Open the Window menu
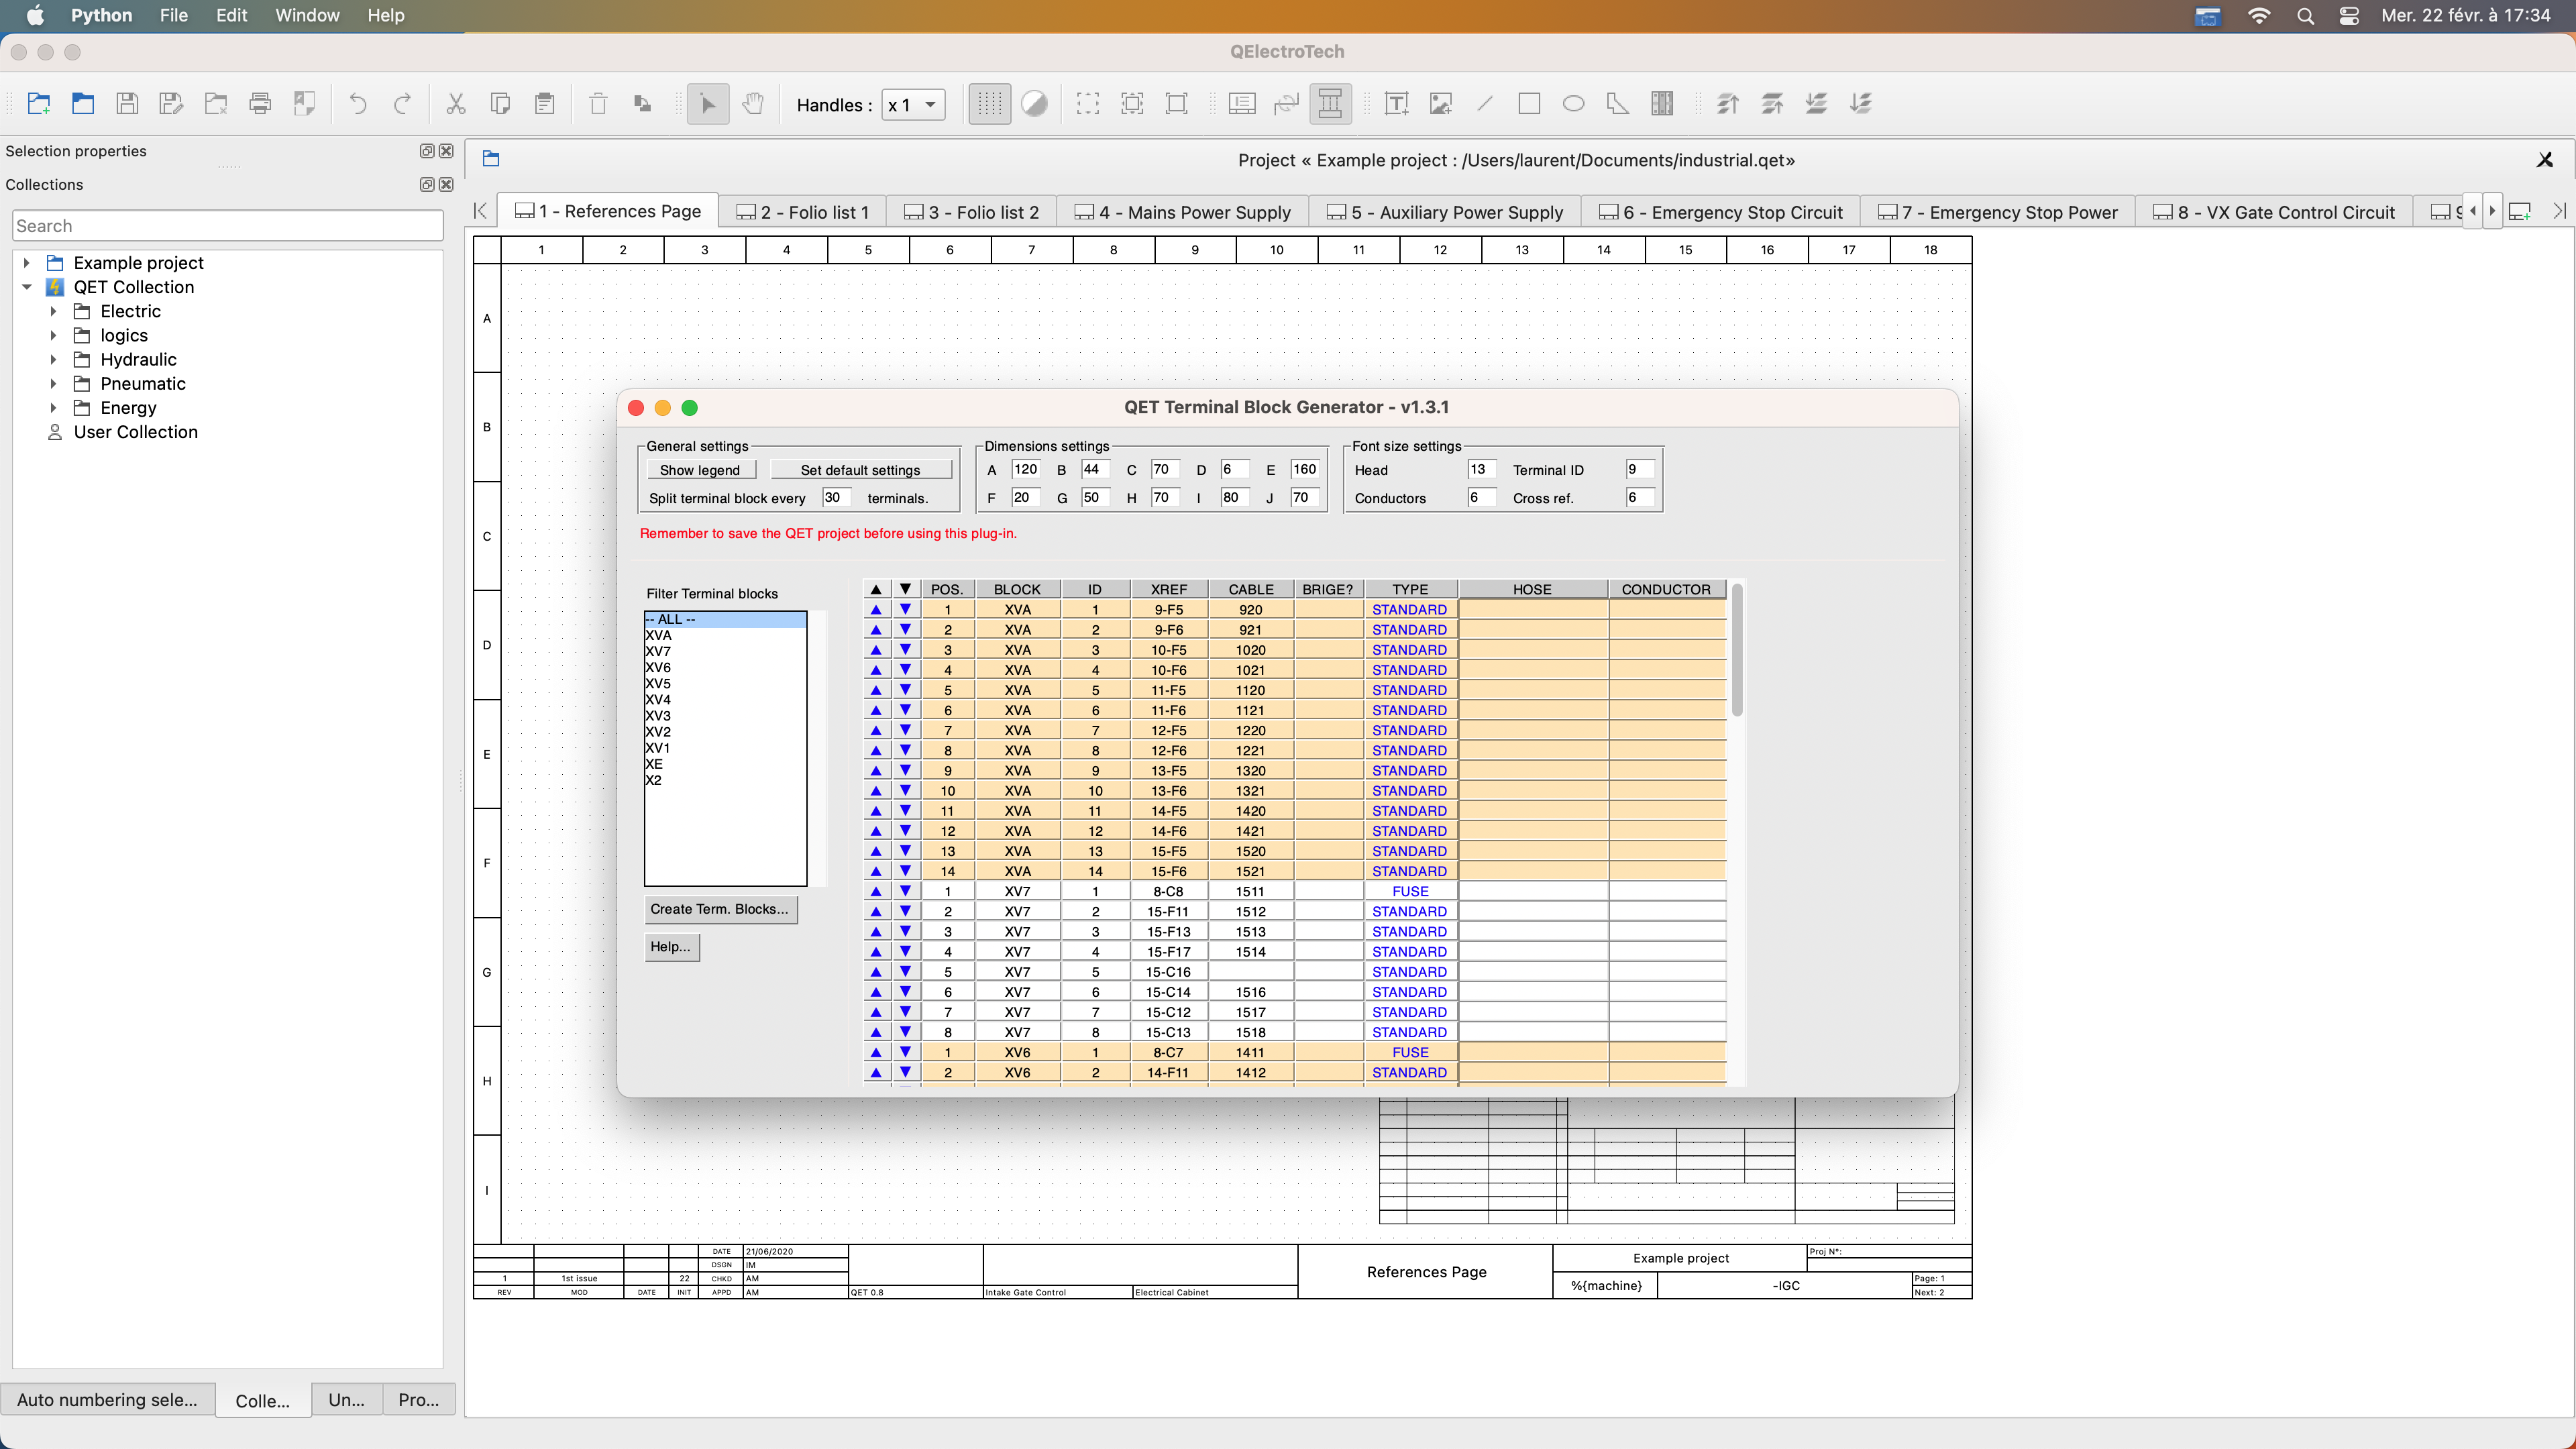 (x=307, y=16)
